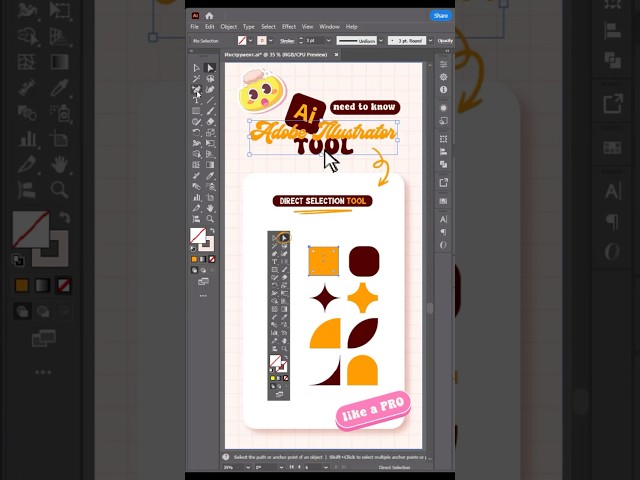Image resolution: width=640 pixels, height=480 pixels.
Task: Select the Blend tool
Action: point(196,187)
